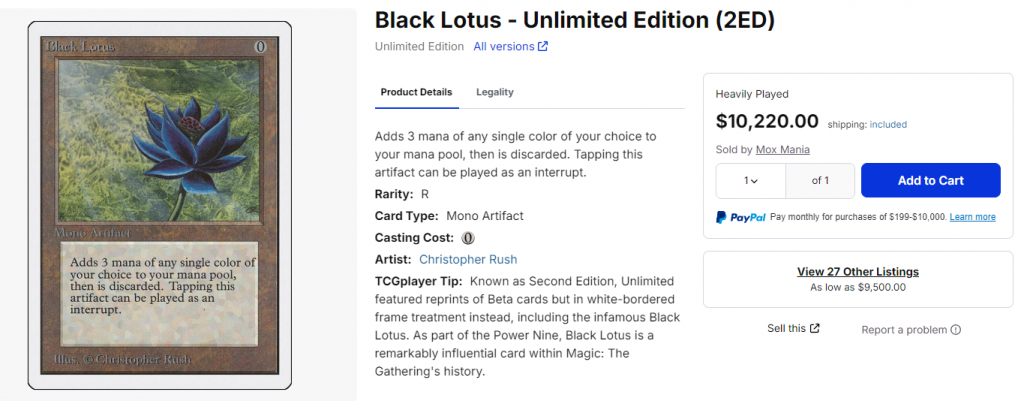Click the PayPal logo

coord(741,217)
